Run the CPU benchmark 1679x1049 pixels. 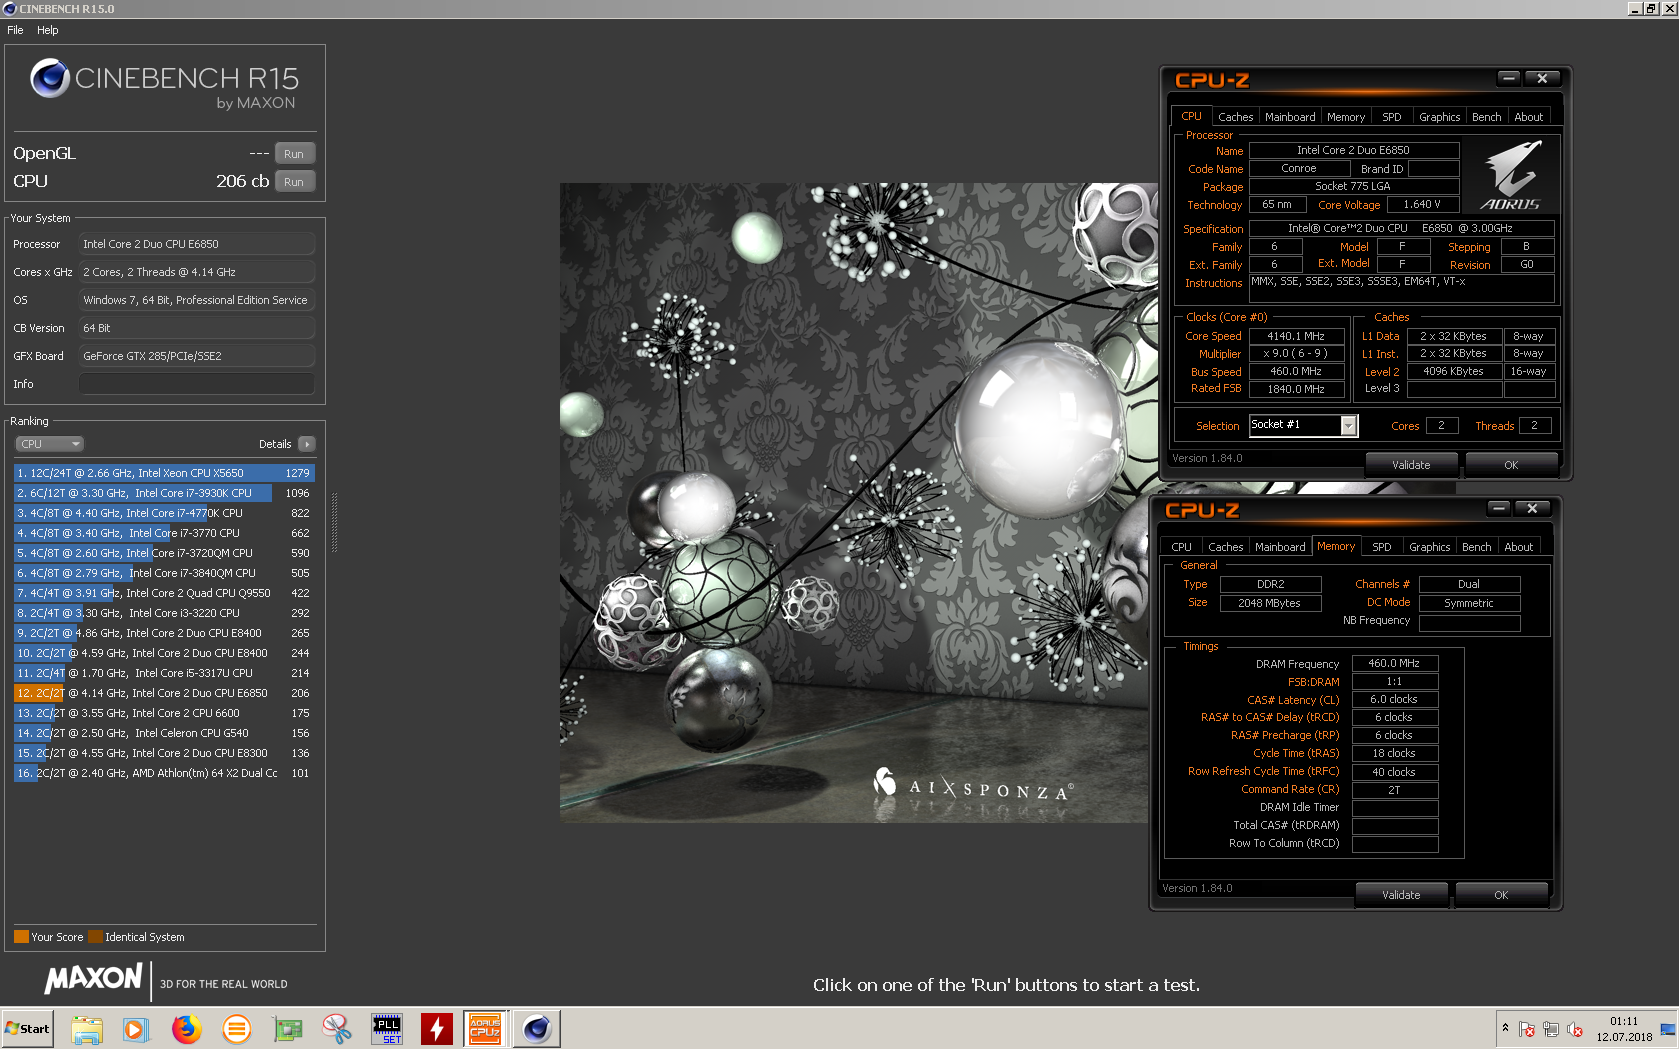coord(294,182)
